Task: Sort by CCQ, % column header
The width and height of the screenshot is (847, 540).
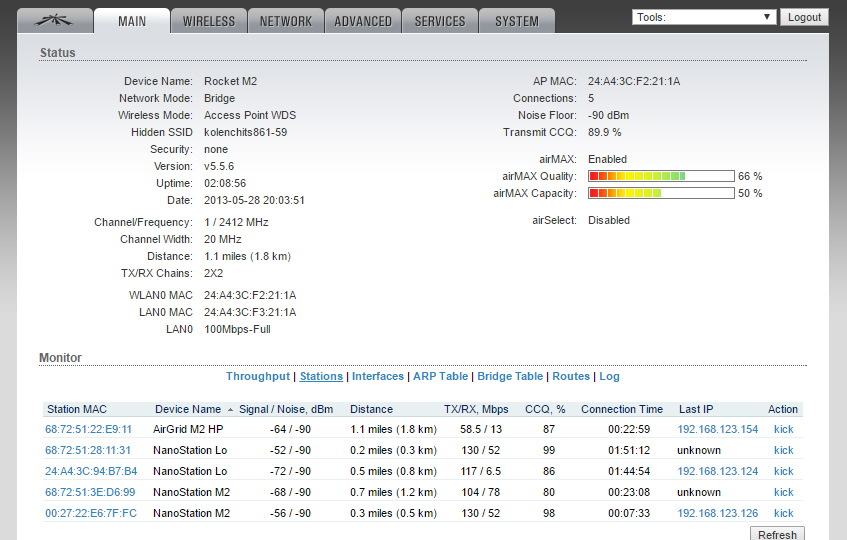Action: (x=545, y=409)
